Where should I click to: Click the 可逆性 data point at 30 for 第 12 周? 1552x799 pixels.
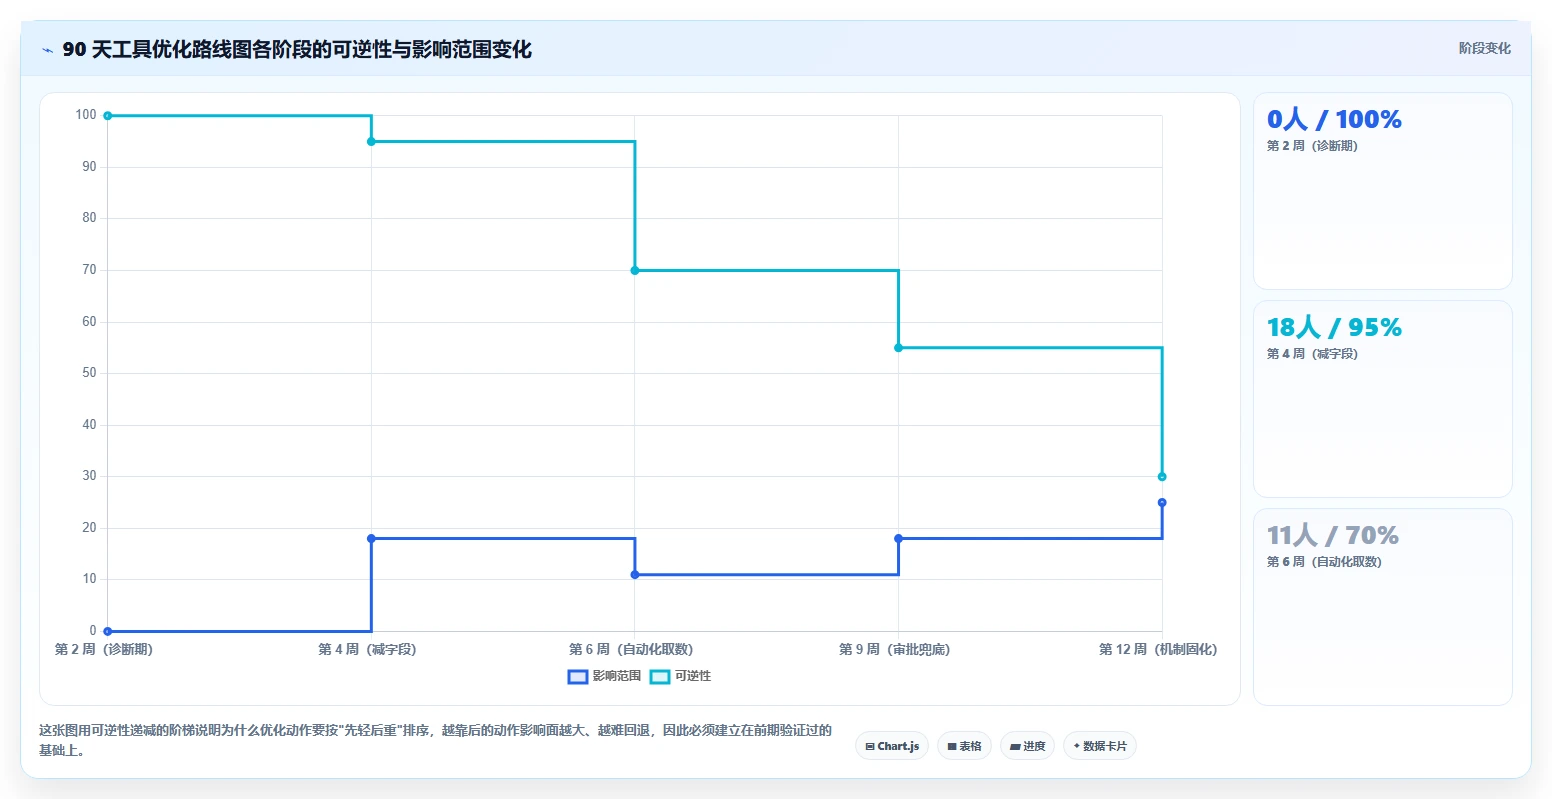point(1162,477)
